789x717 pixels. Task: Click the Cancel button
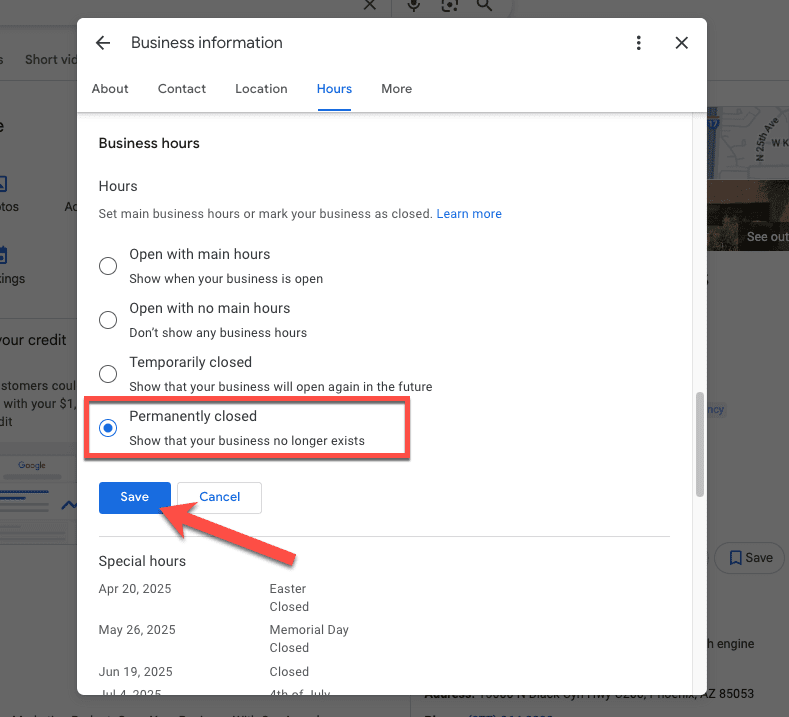(x=219, y=497)
